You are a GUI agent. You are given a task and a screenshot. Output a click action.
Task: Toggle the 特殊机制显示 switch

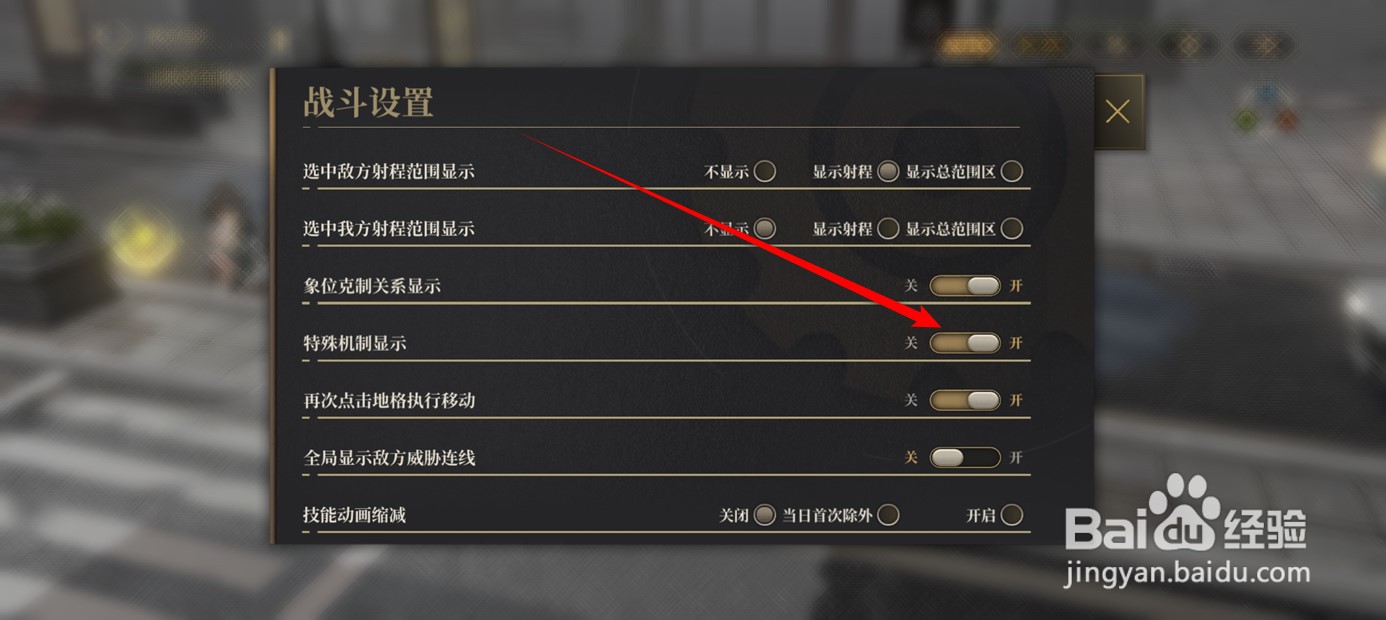coord(965,343)
